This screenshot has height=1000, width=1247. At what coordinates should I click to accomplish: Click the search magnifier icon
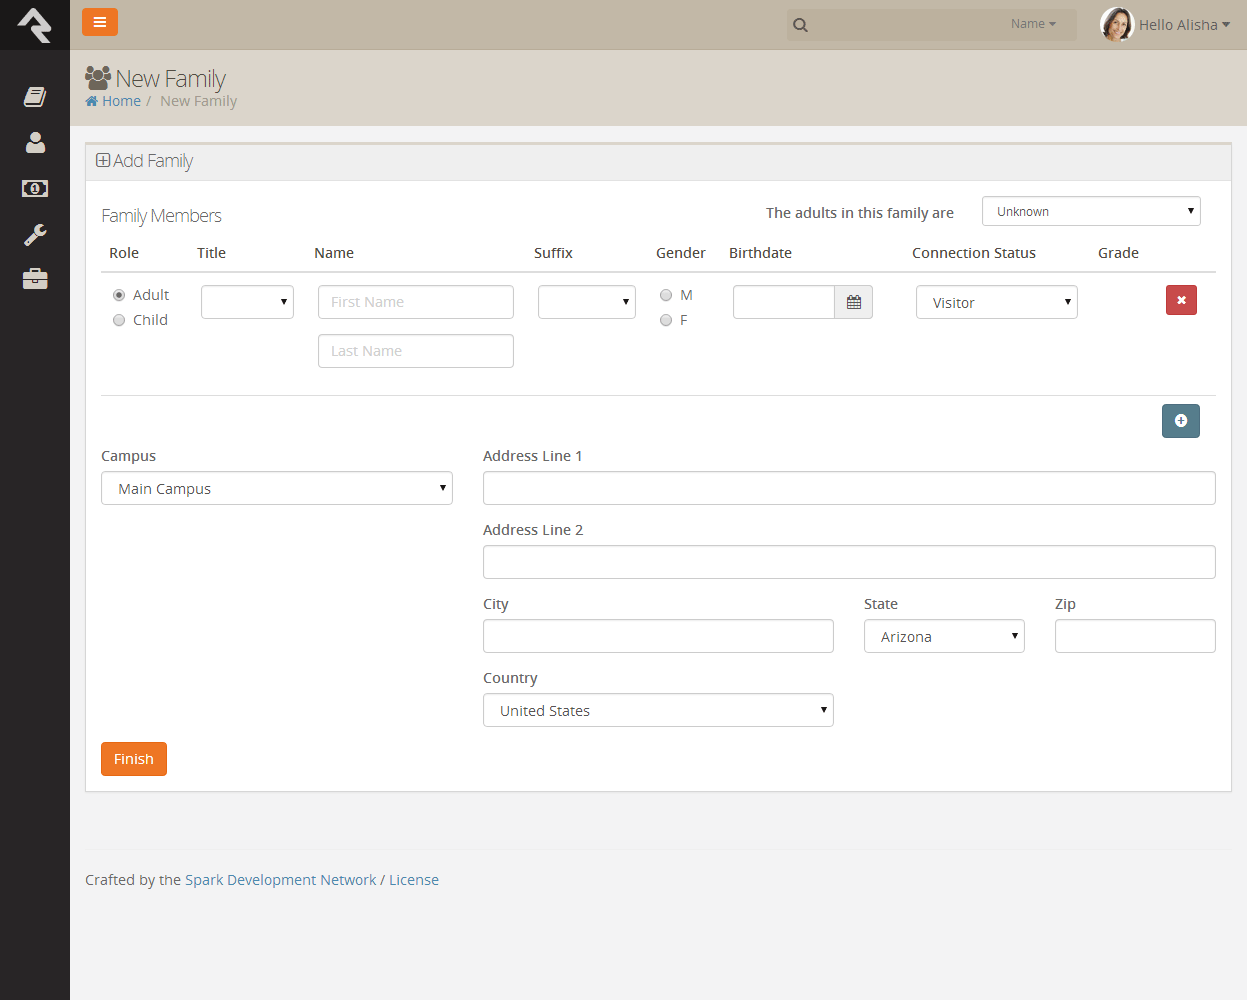click(x=800, y=25)
